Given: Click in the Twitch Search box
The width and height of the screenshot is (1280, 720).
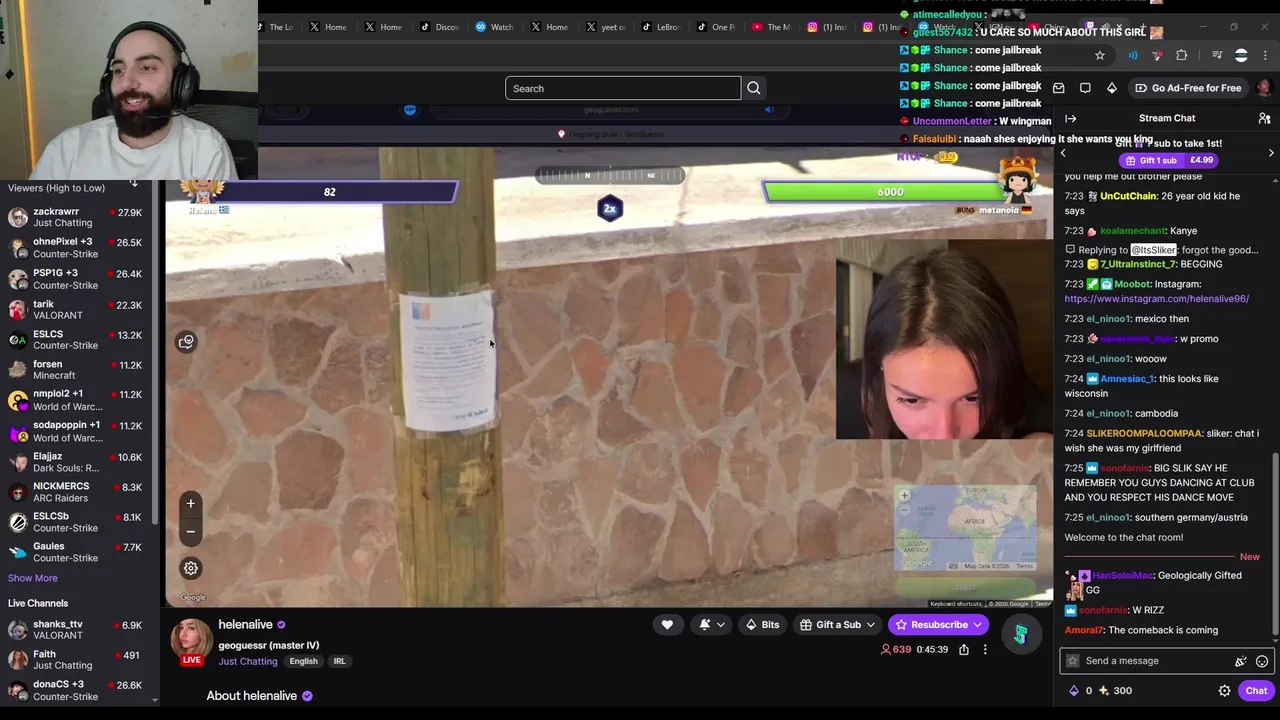Looking at the screenshot, I should pyautogui.click(x=623, y=88).
